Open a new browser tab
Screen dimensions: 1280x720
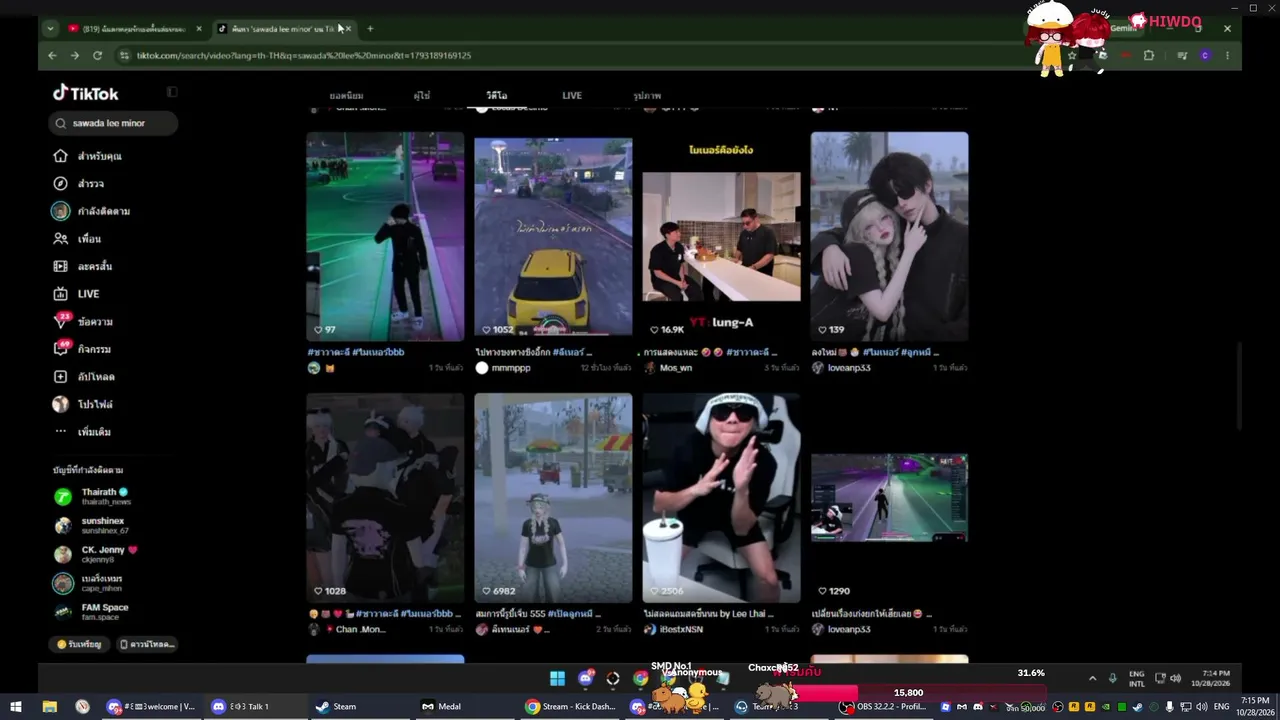tap(370, 28)
